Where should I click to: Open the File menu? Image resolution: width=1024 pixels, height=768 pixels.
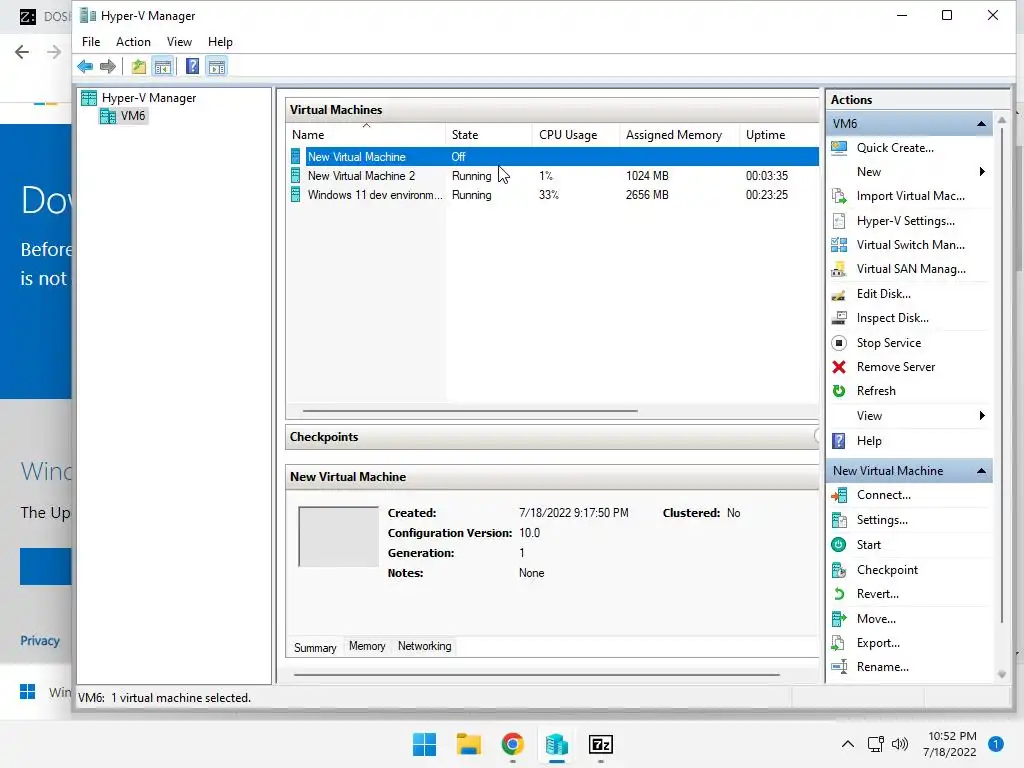pyautogui.click(x=91, y=42)
